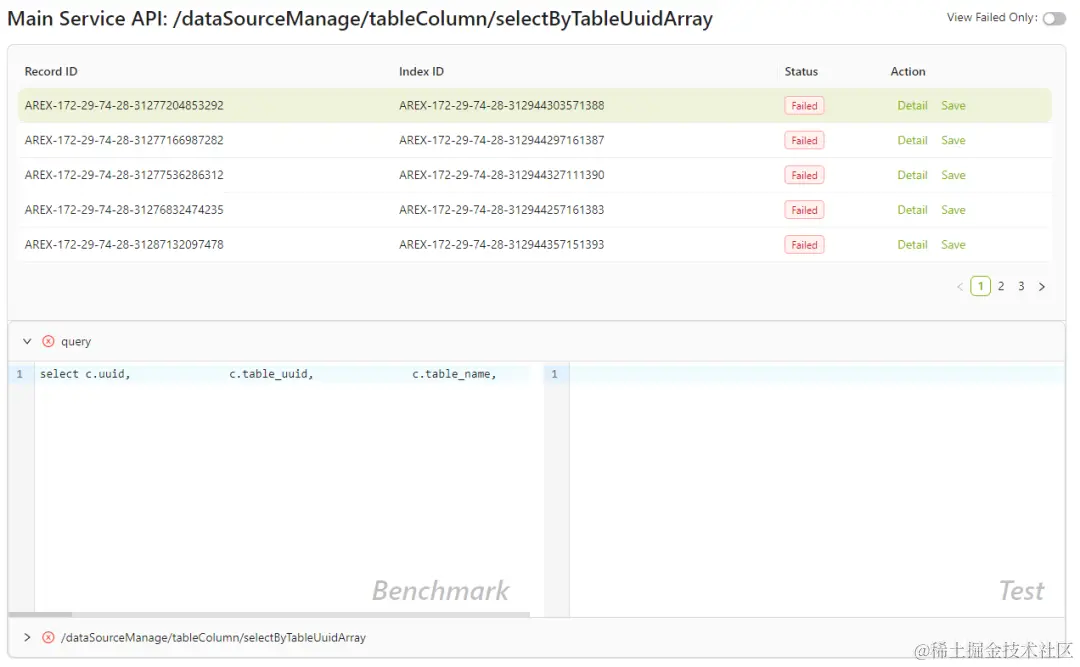
Task: Collapse the query section chevron
Action: tap(27, 341)
